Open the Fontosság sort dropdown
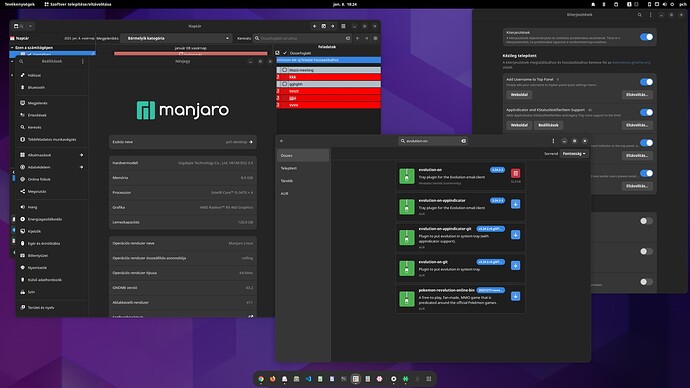 pos(574,154)
